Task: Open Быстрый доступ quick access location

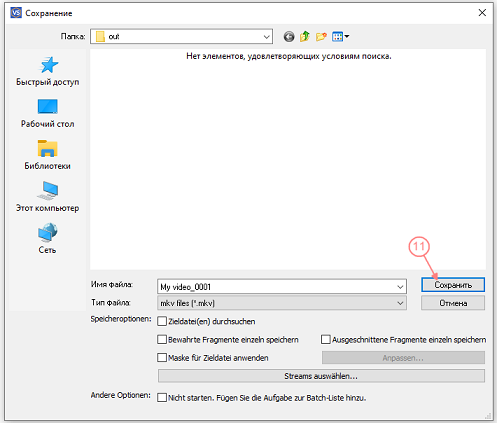Action: click(48, 71)
